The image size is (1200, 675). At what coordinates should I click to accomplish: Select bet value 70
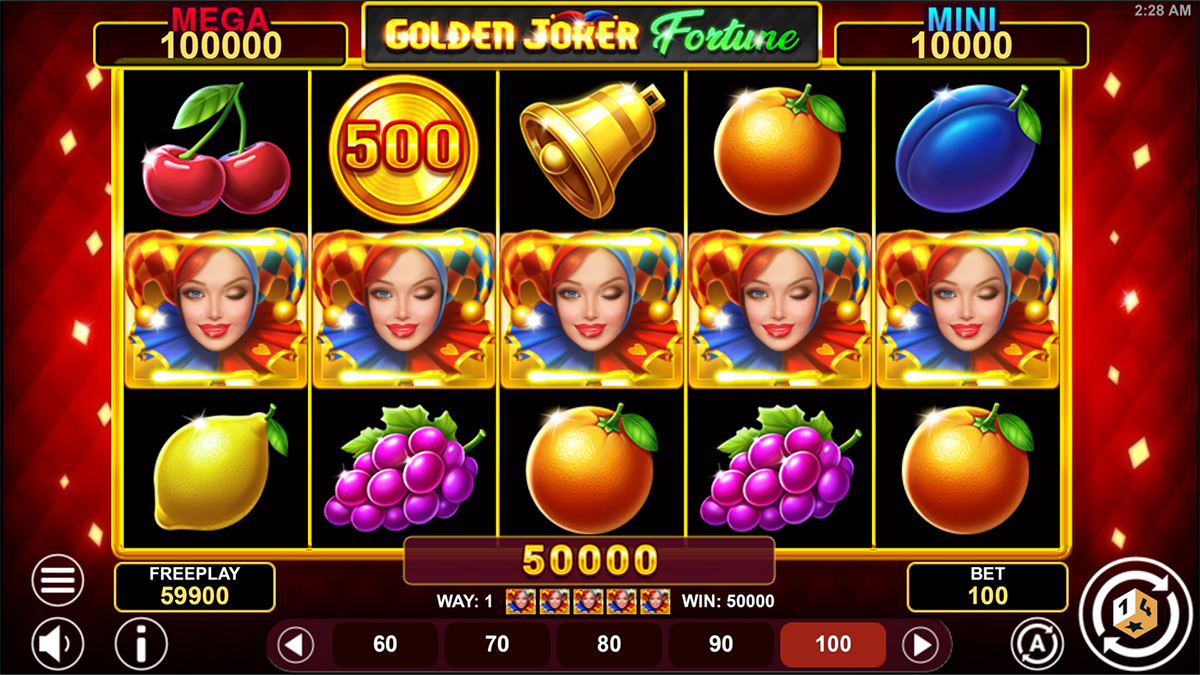[497, 645]
